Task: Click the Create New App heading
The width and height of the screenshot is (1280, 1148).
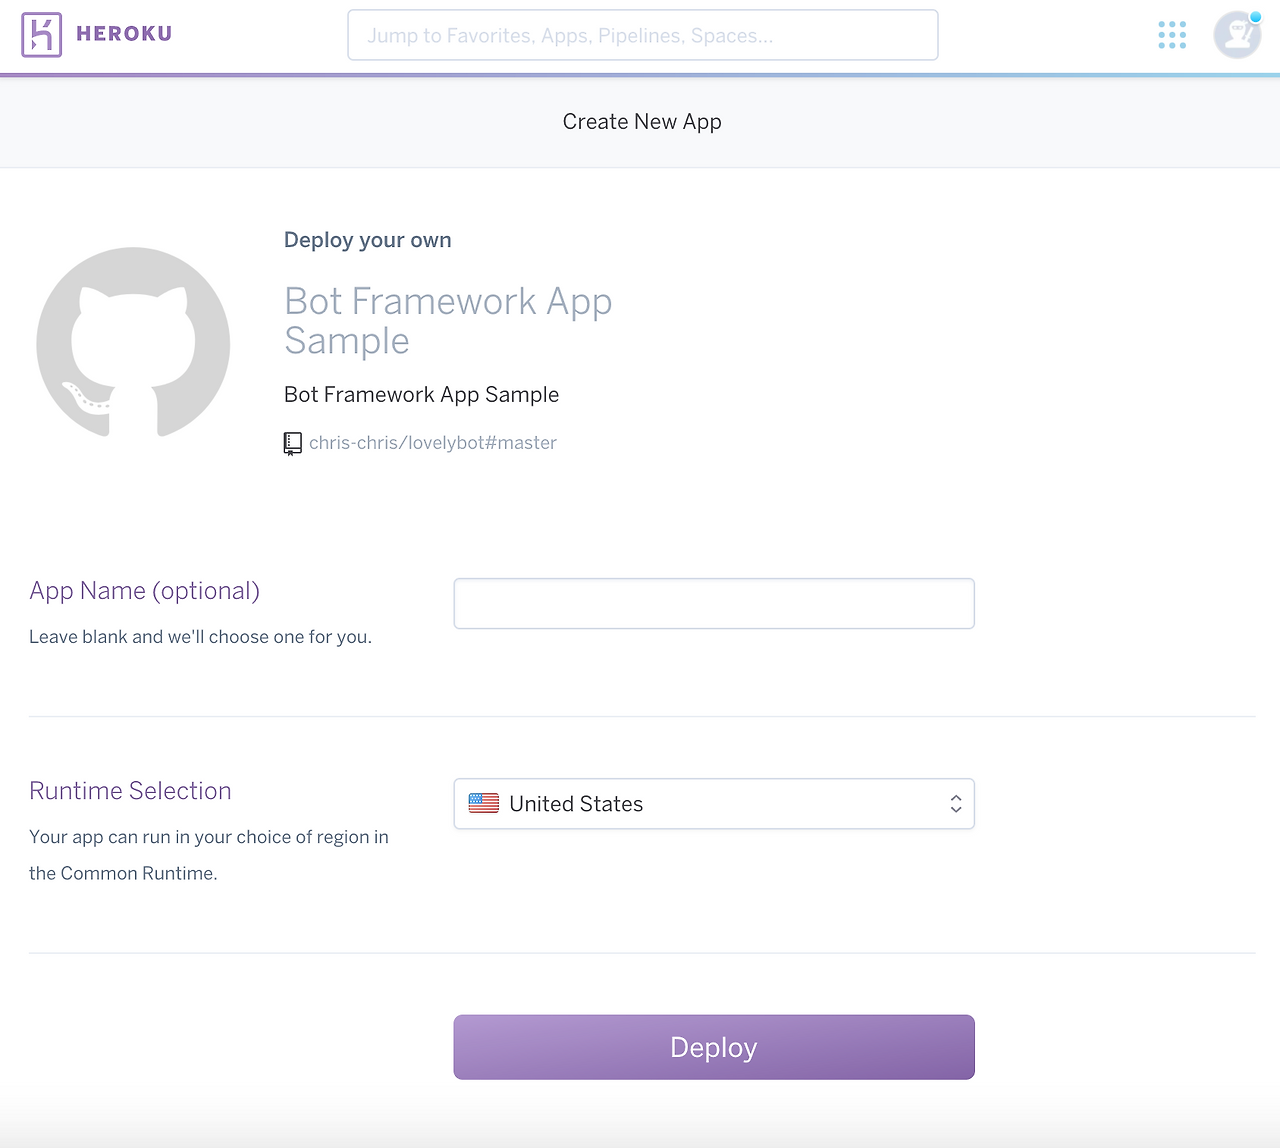Action: pos(641,121)
